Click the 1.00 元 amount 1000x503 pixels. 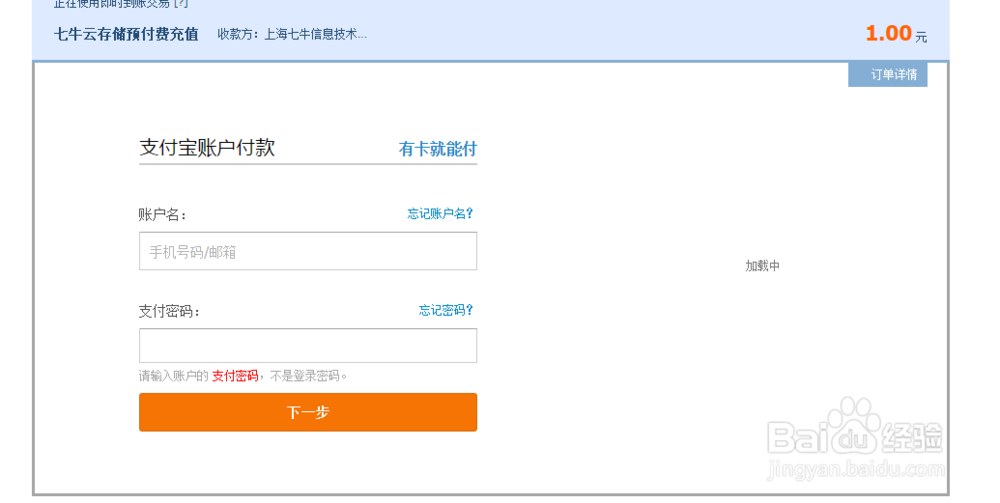coord(896,34)
